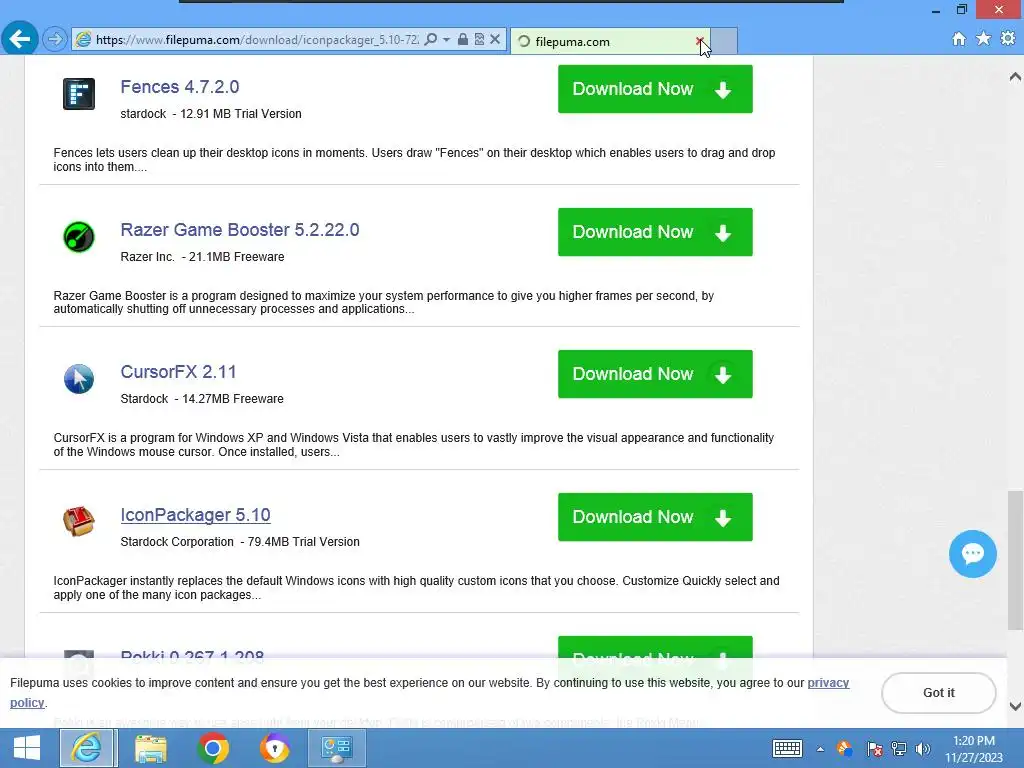Viewport: 1024px width, 768px height.
Task: Toggle the compatibility view icon
Action: click(x=479, y=40)
